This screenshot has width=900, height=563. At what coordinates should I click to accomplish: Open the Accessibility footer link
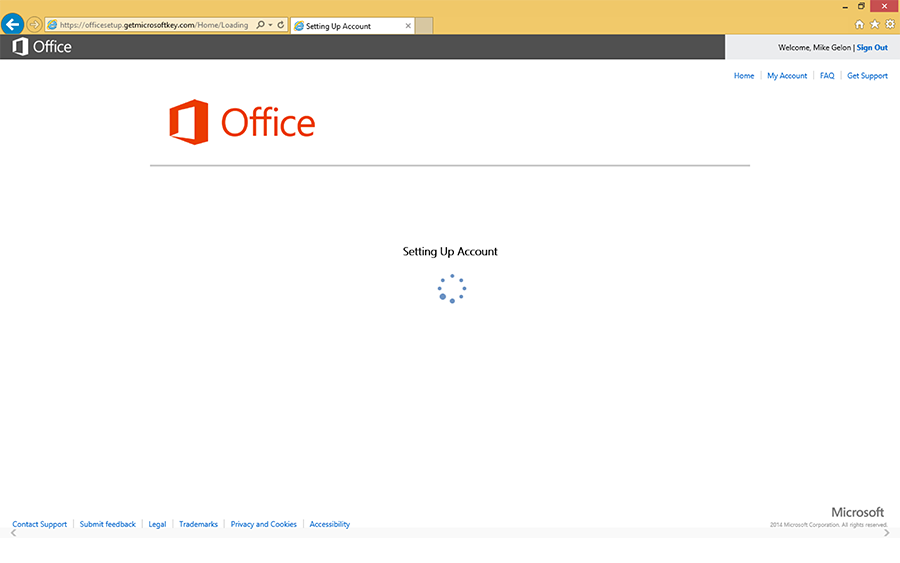coord(329,524)
